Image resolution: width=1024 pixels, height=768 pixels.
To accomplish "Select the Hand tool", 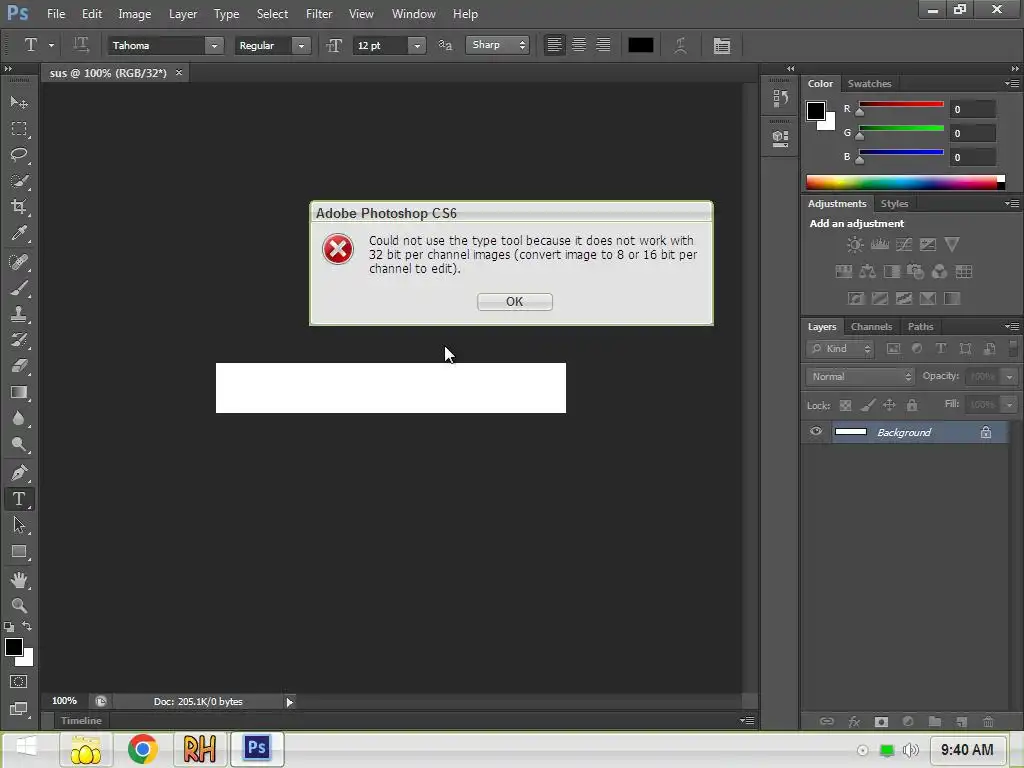I will click(x=19, y=580).
